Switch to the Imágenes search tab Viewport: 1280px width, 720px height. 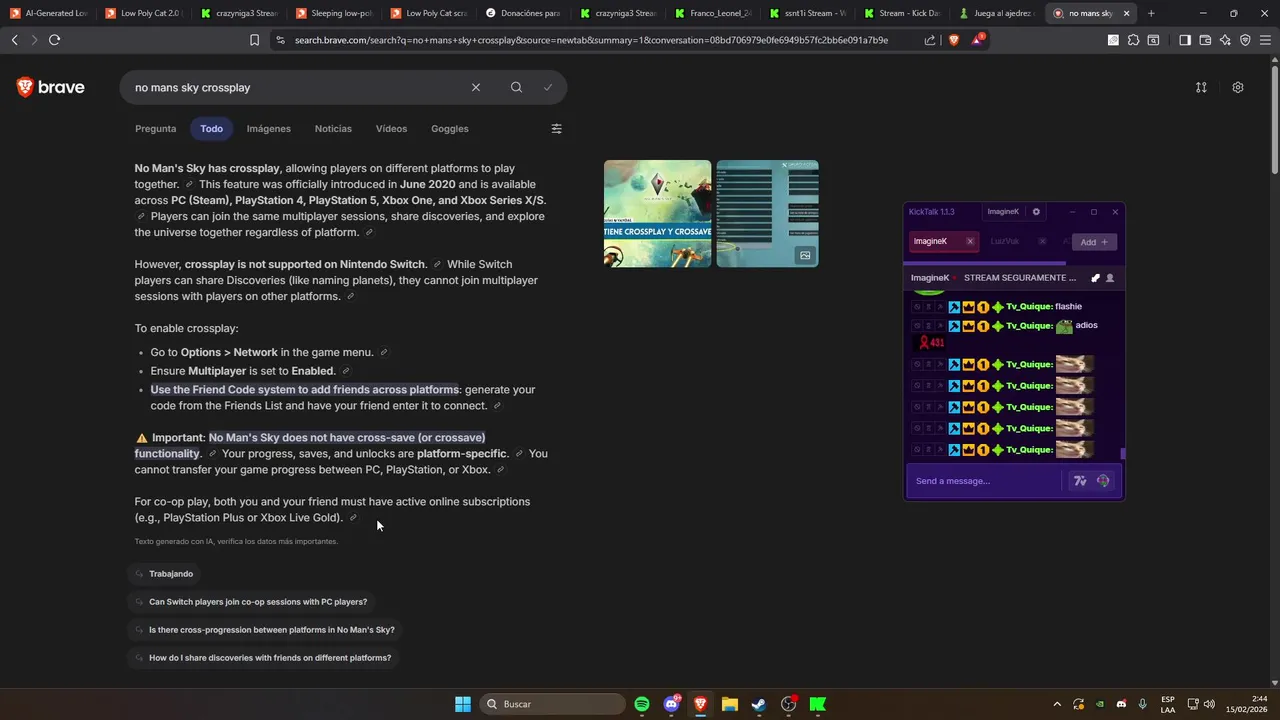click(269, 129)
